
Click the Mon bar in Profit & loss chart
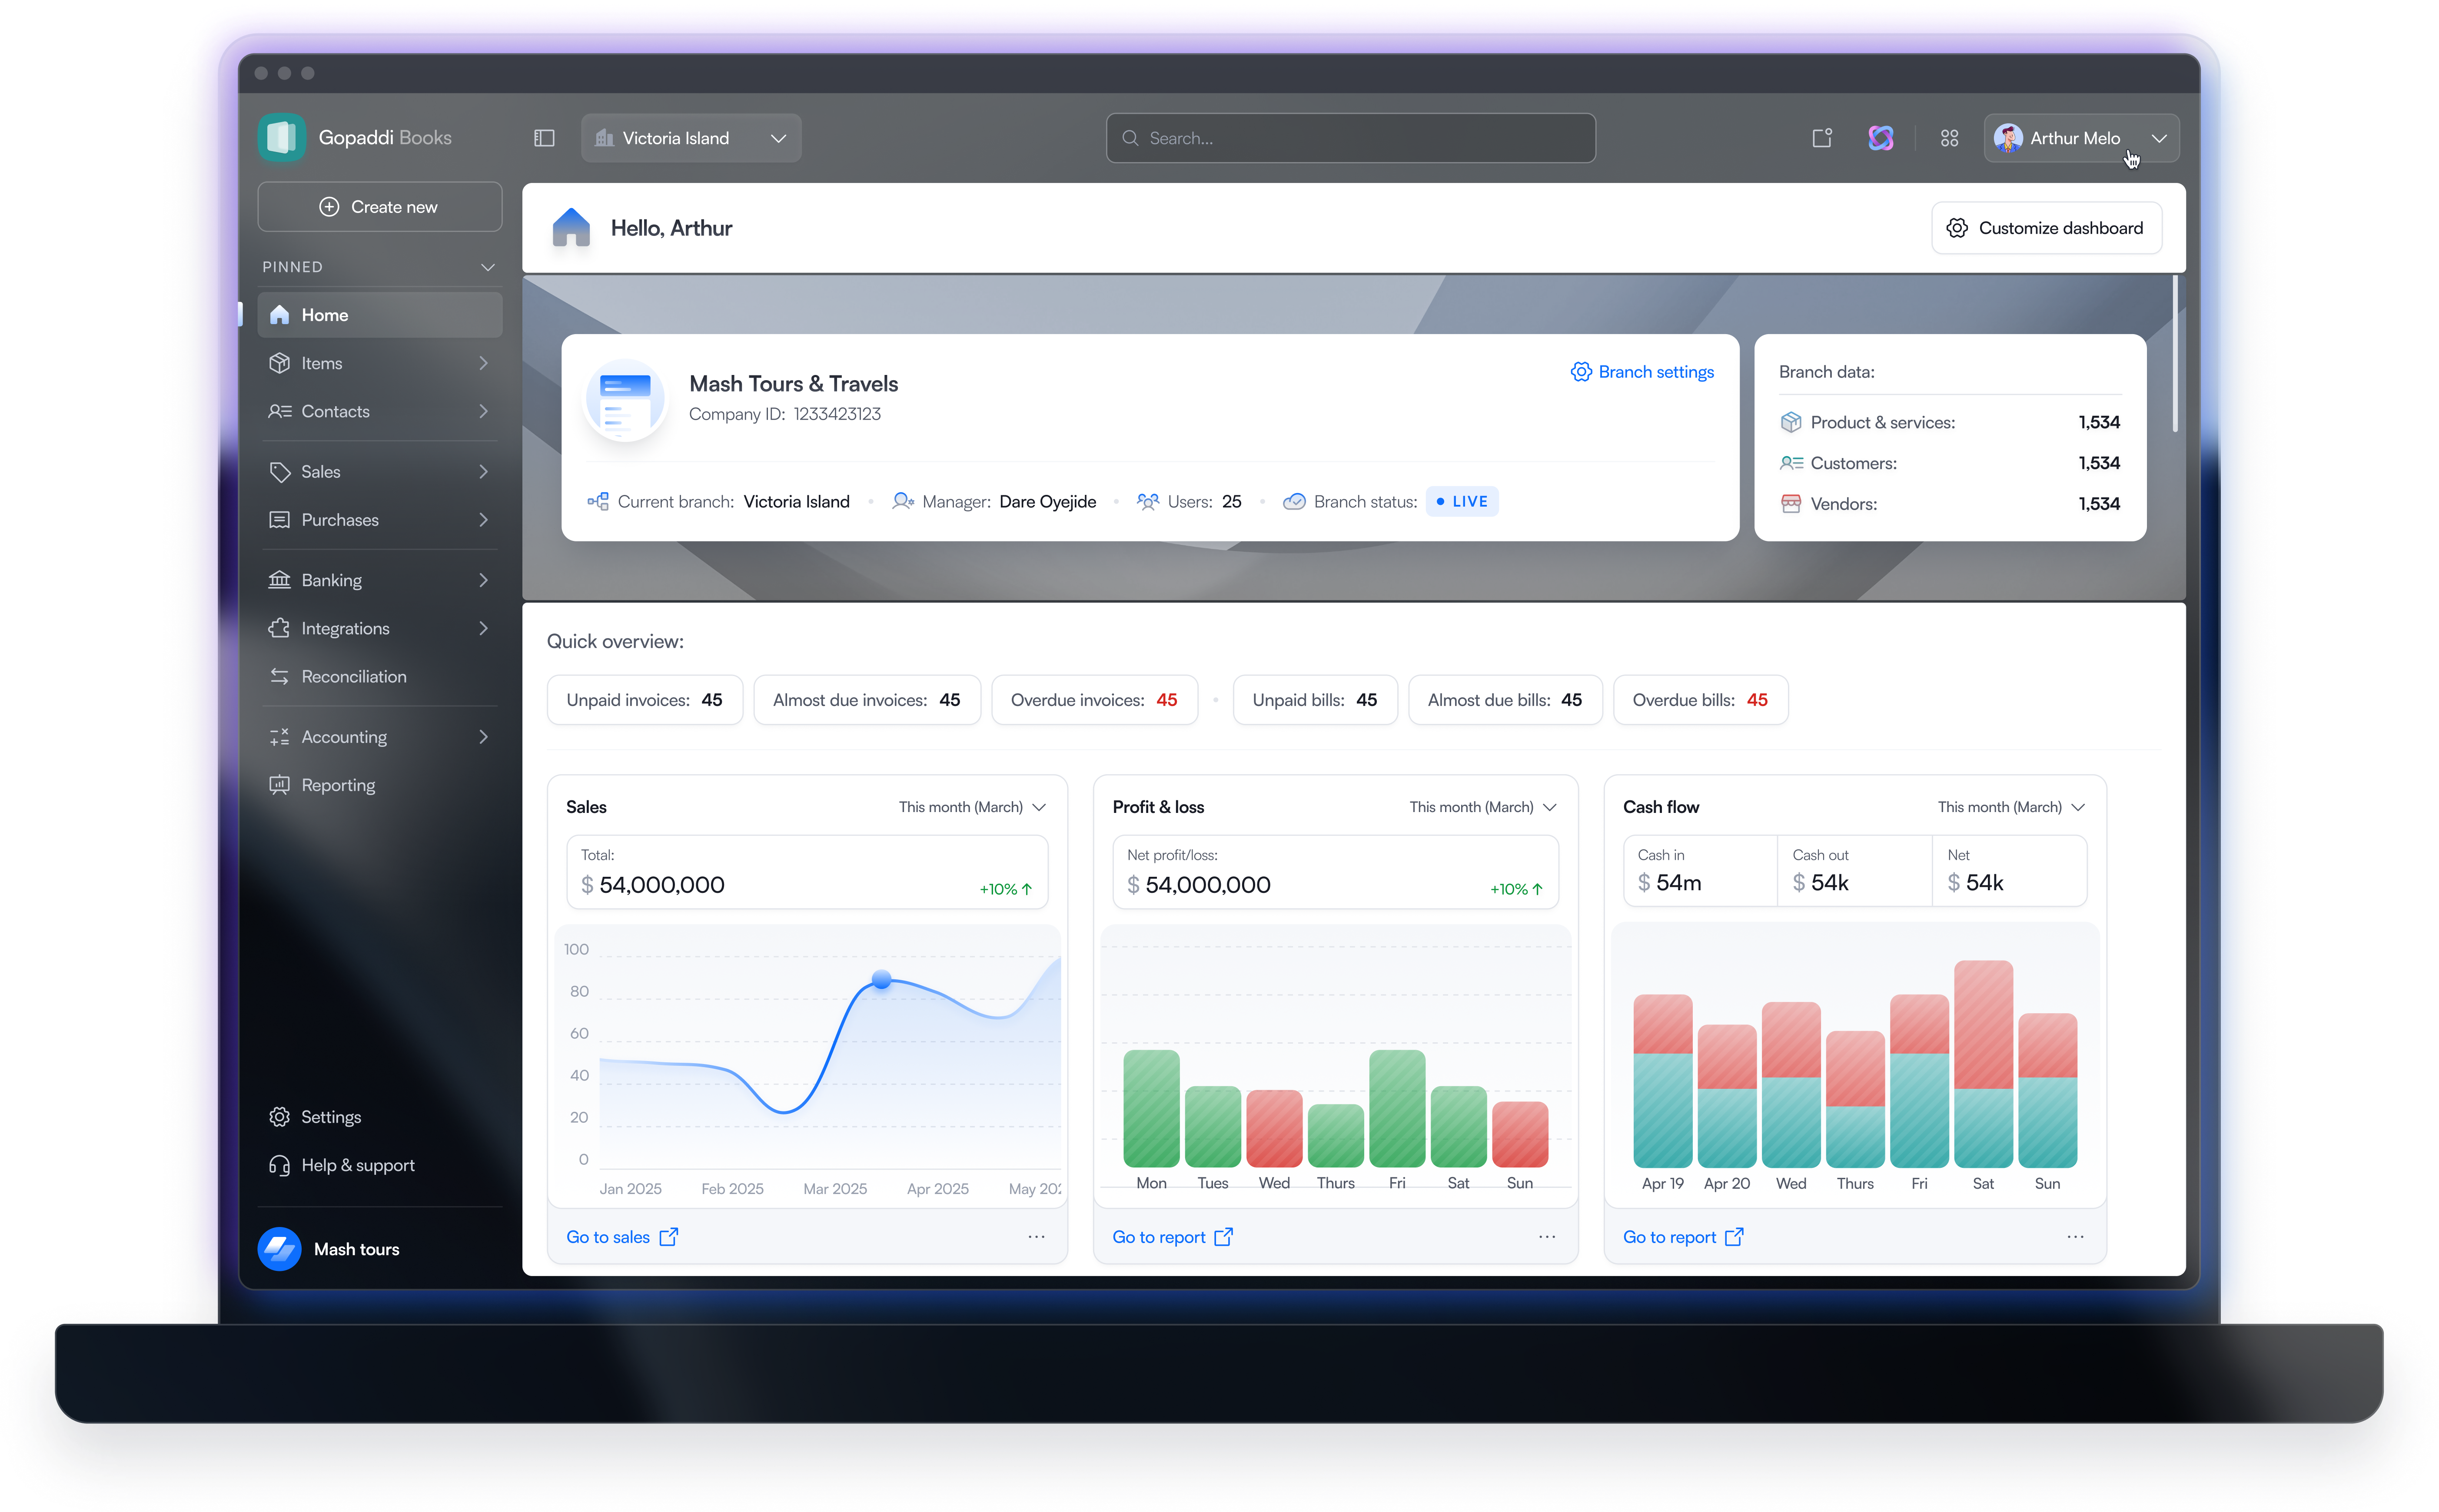tap(1151, 1108)
